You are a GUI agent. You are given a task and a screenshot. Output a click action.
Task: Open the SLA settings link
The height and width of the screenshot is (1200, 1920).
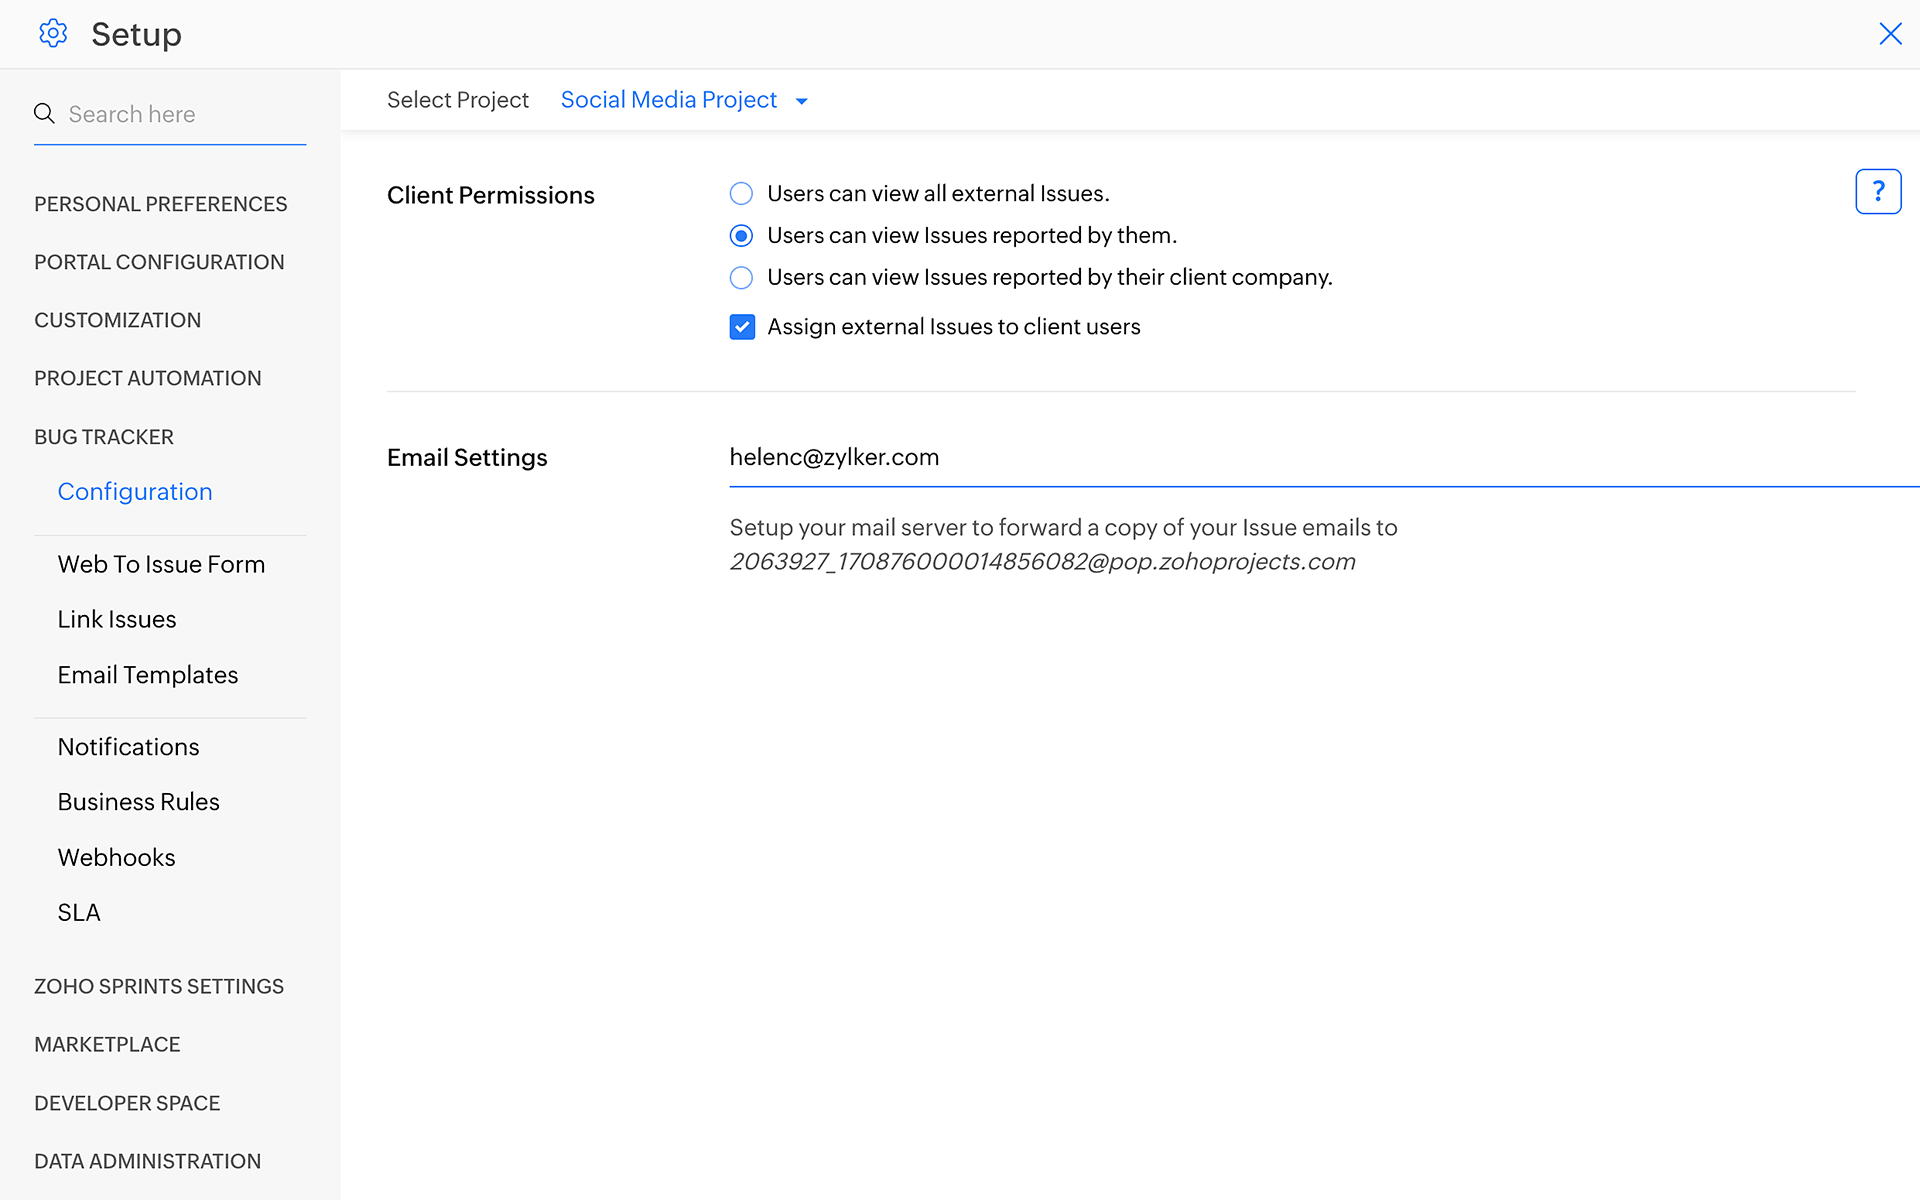point(79,913)
